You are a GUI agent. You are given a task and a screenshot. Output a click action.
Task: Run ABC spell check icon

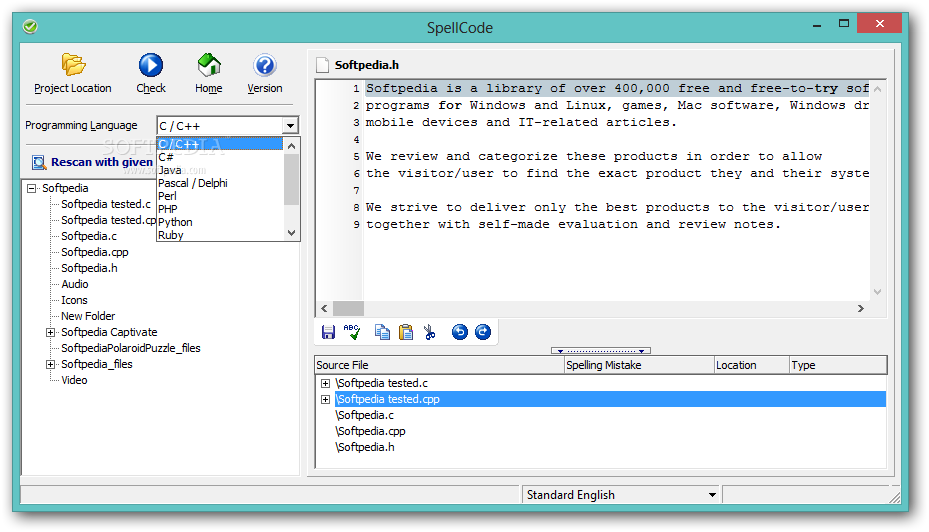(x=352, y=332)
